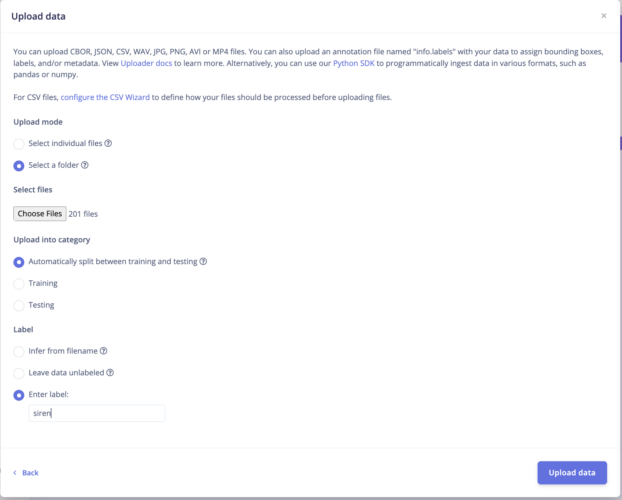622x500 pixels.
Task: Enable automatic split between training and testing
Action: click(x=19, y=262)
